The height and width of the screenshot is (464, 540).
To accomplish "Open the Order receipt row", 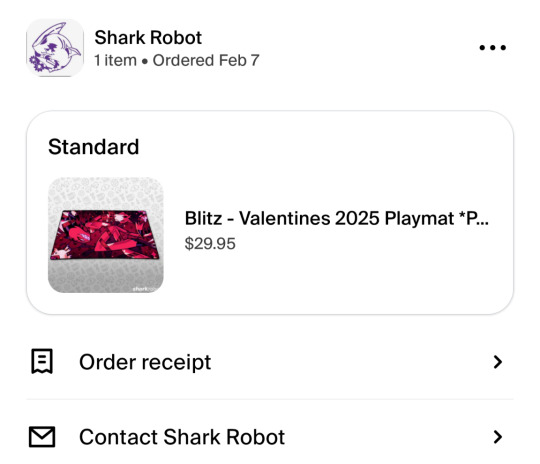I will (270, 362).
